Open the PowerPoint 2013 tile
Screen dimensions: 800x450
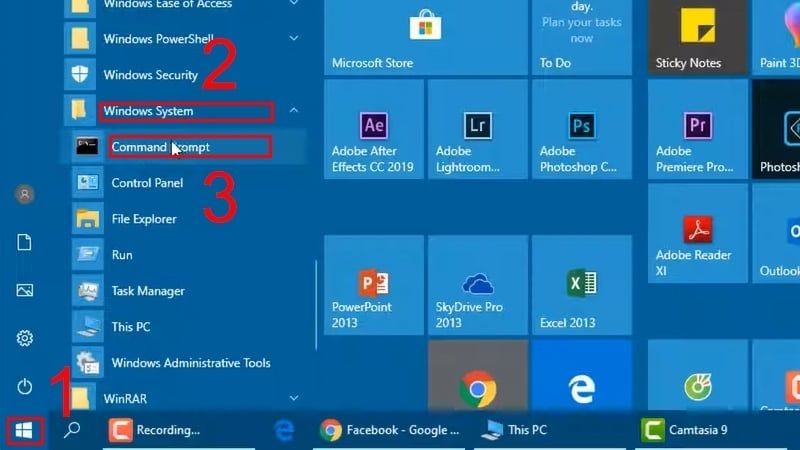click(374, 285)
